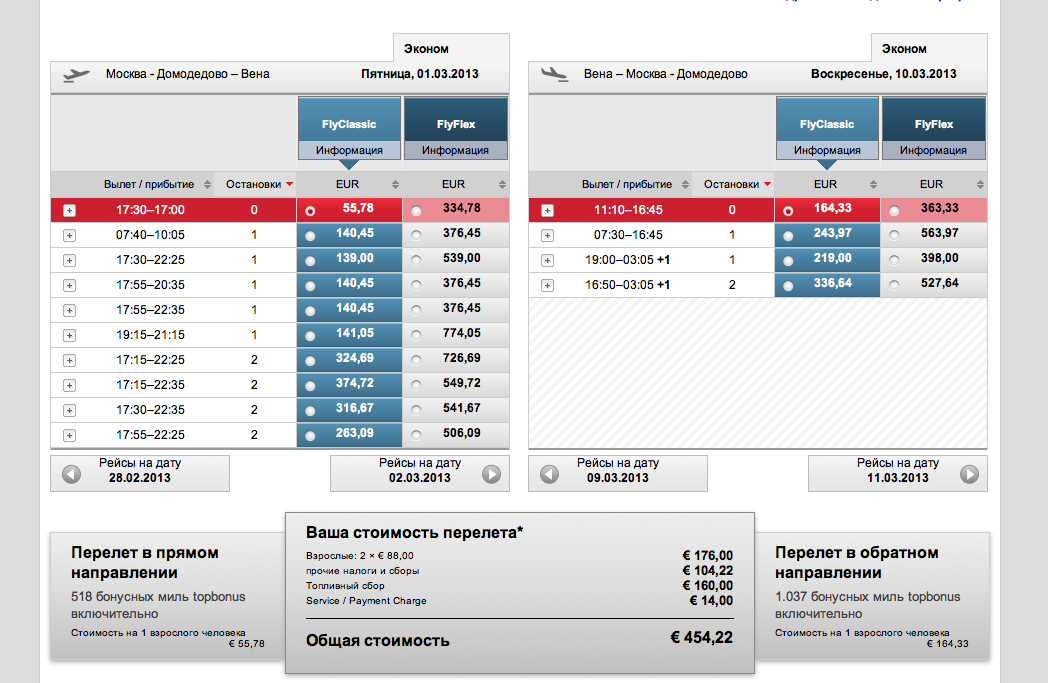This screenshot has width=1048, height=683.
Task: Expand details for outbound 17:30–17:00 flight
Action: (69, 211)
